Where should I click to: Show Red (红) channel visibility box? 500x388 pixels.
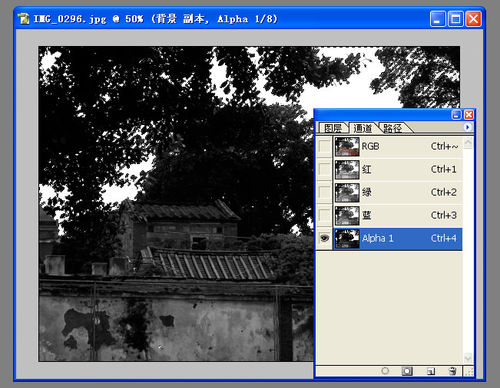click(324, 169)
